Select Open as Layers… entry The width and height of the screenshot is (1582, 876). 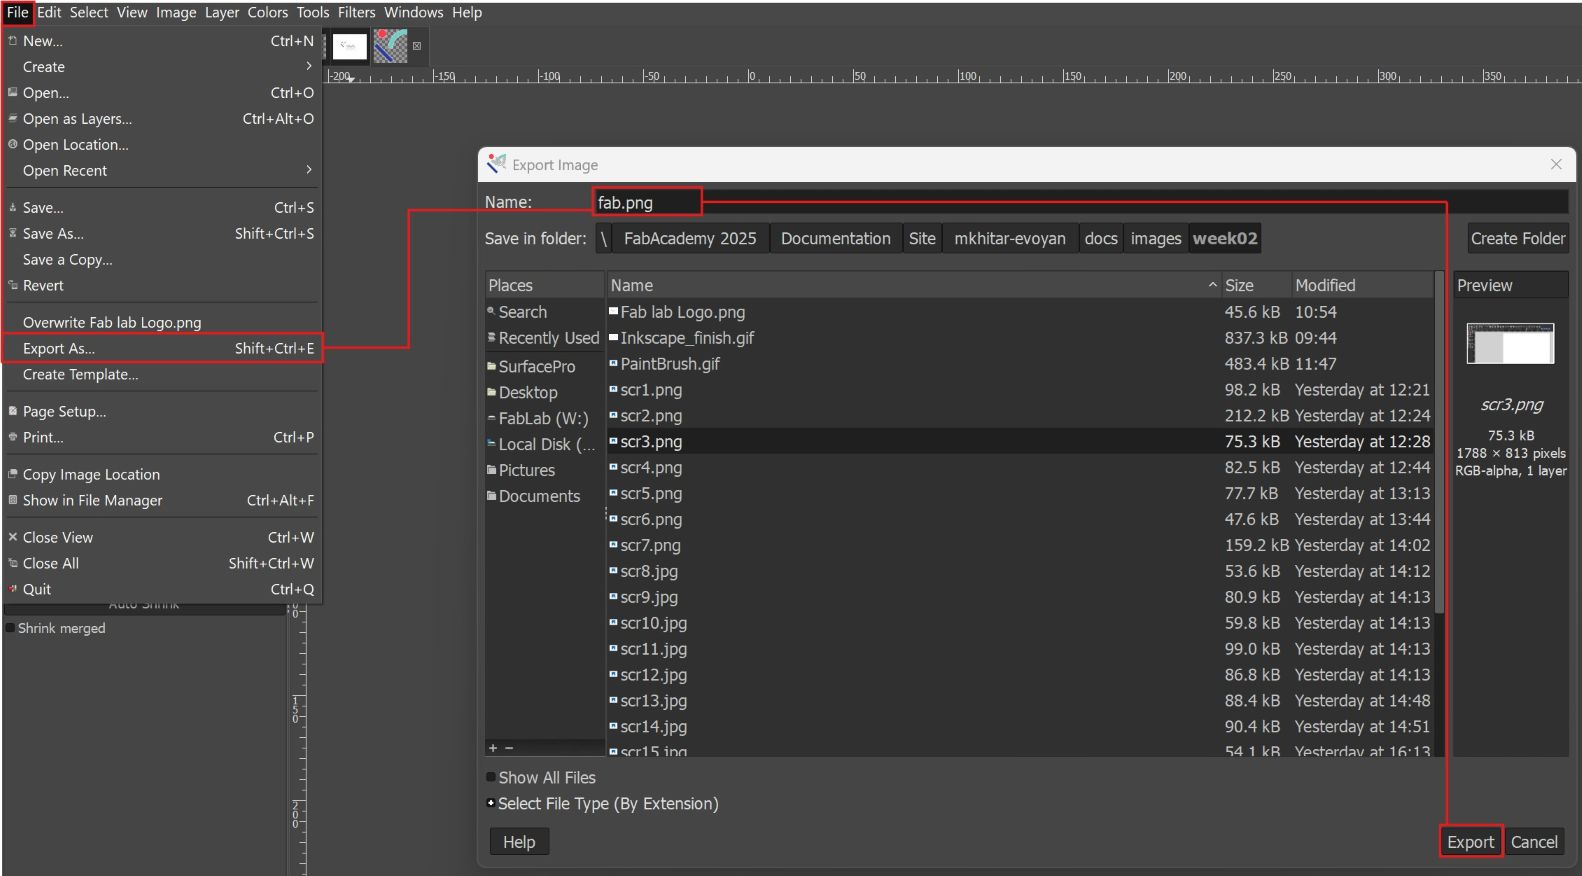click(x=162, y=118)
